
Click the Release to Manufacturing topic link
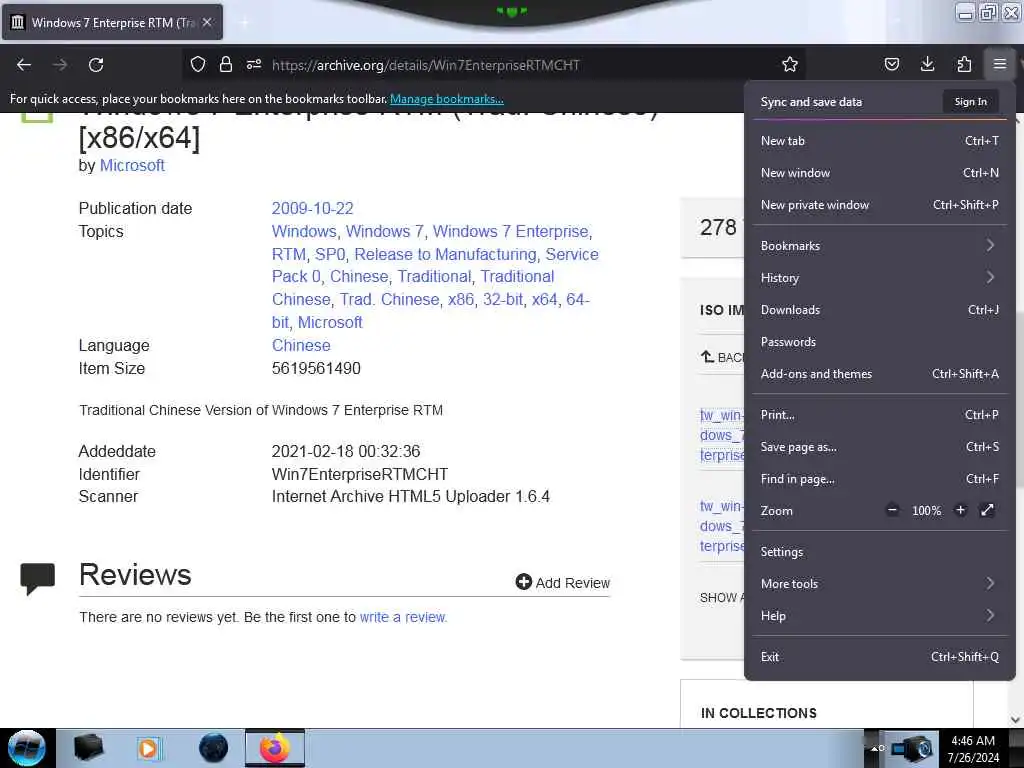445,254
